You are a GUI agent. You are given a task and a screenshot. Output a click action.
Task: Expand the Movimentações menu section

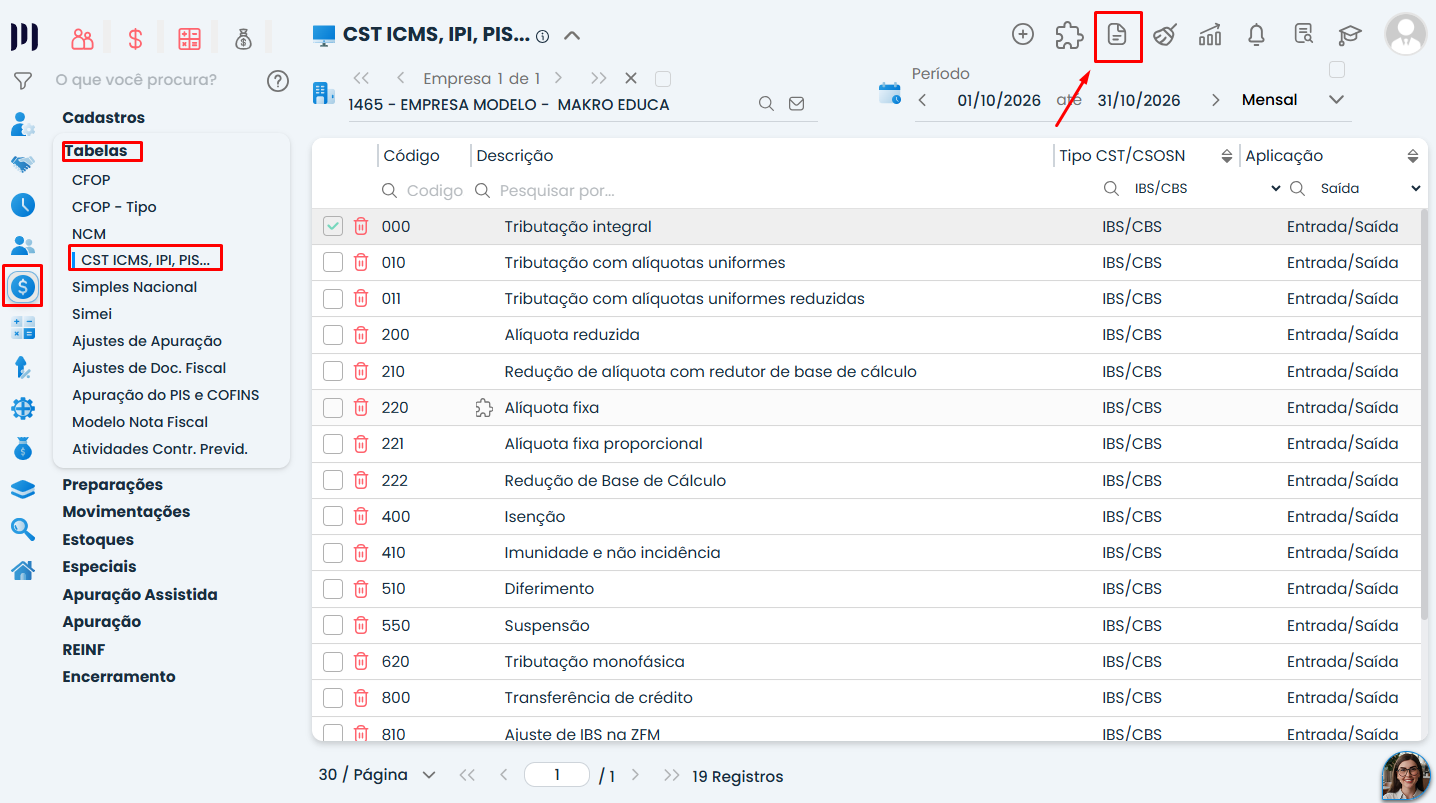(x=126, y=511)
